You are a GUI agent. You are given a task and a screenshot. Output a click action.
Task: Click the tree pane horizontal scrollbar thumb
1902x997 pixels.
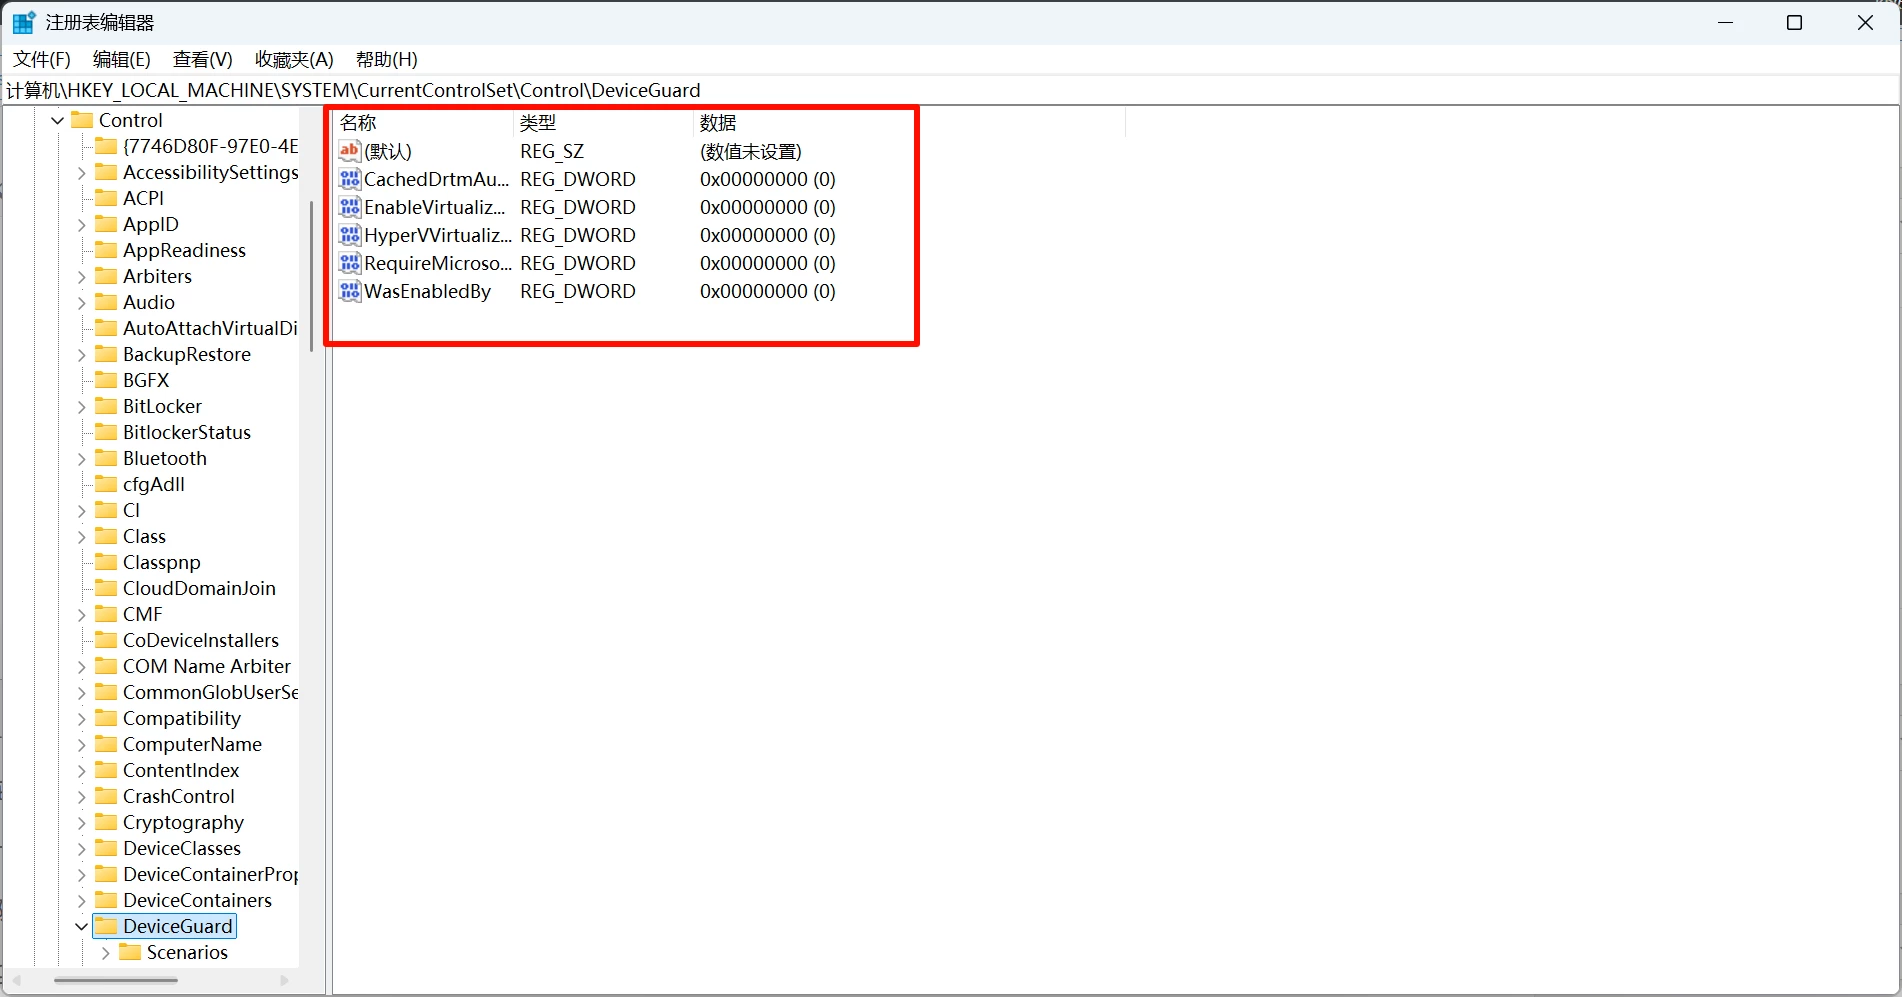(115, 980)
